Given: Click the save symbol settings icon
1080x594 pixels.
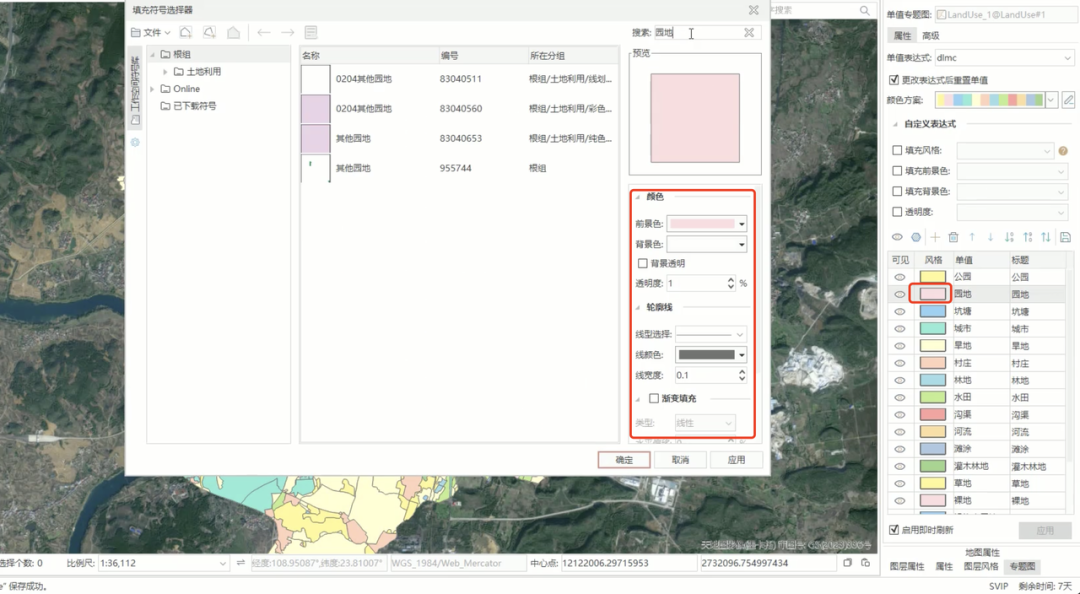Looking at the screenshot, I should (x=1066, y=237).
